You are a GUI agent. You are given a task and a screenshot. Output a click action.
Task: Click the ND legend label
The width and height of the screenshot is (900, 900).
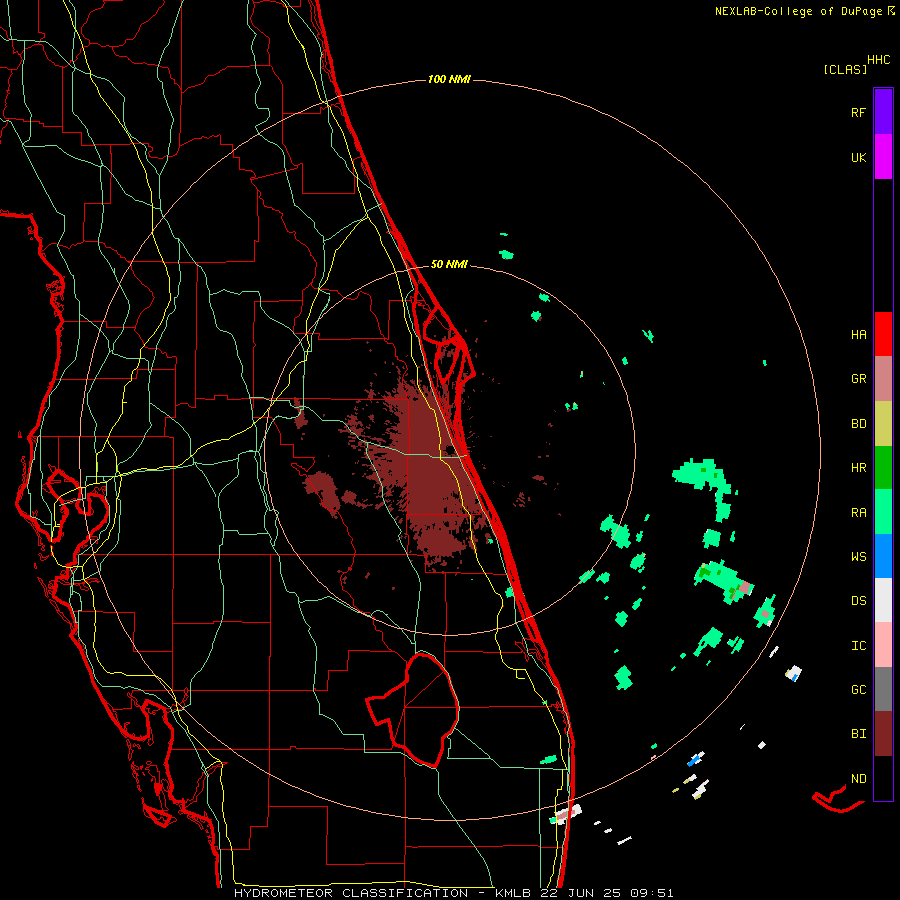(x=858, y=778)
